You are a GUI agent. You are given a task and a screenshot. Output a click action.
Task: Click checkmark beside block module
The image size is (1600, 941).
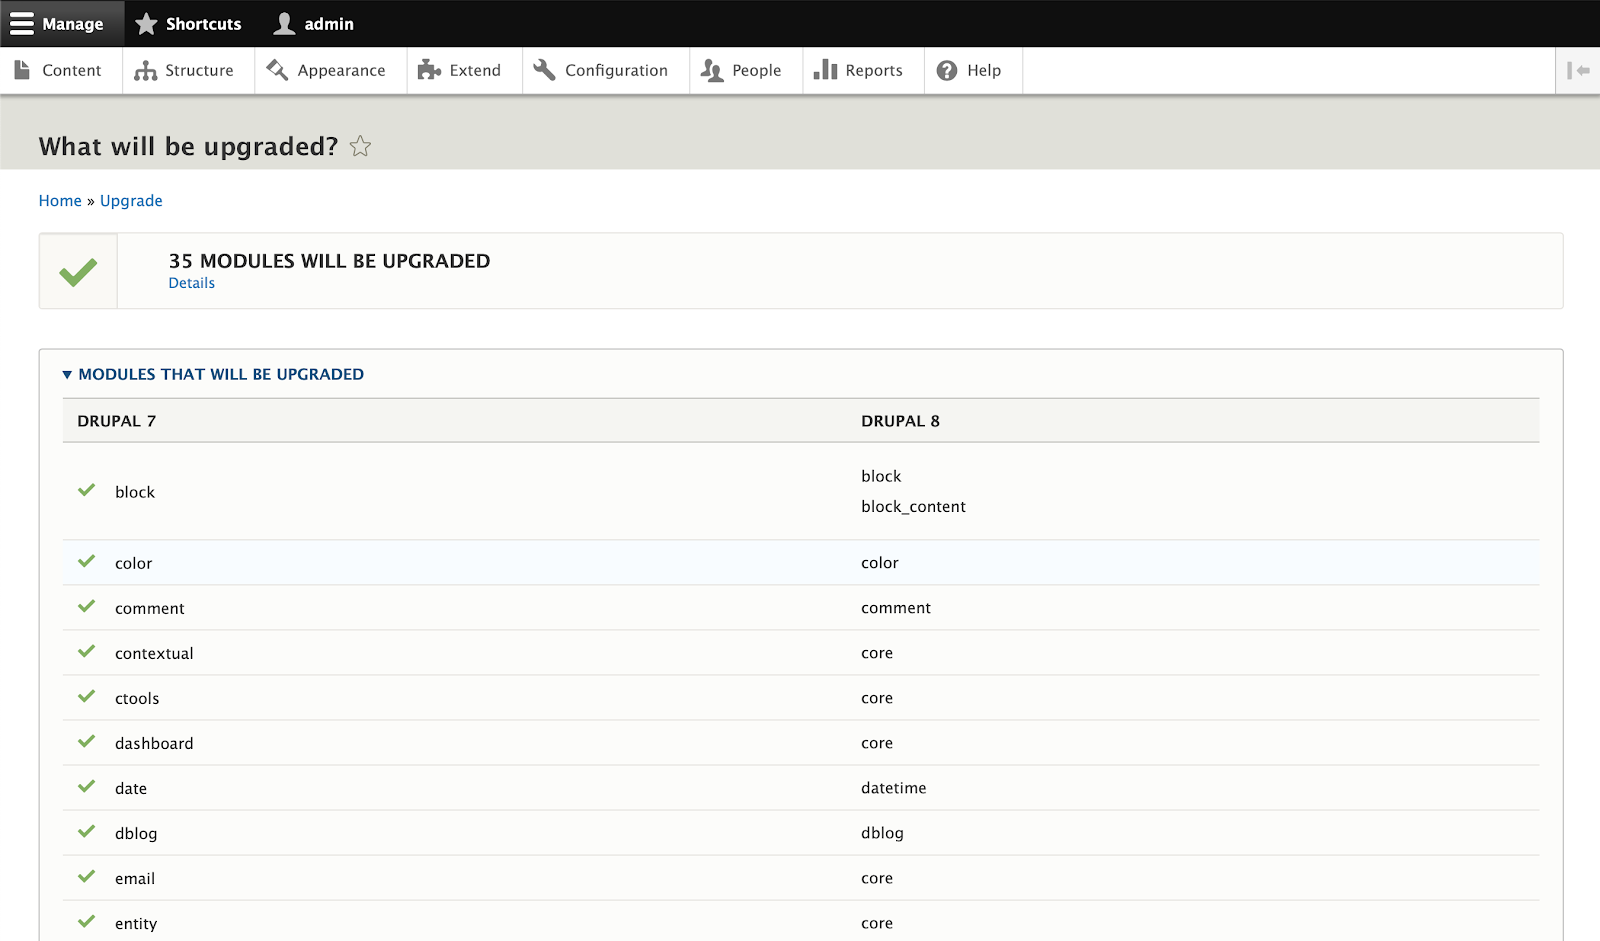[87, 490]
